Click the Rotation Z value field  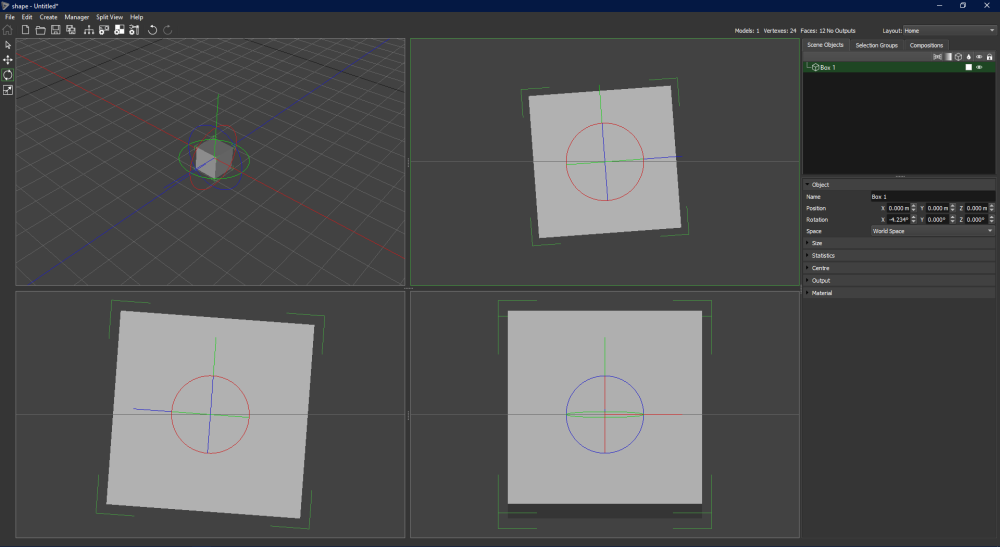click(976, 219)
